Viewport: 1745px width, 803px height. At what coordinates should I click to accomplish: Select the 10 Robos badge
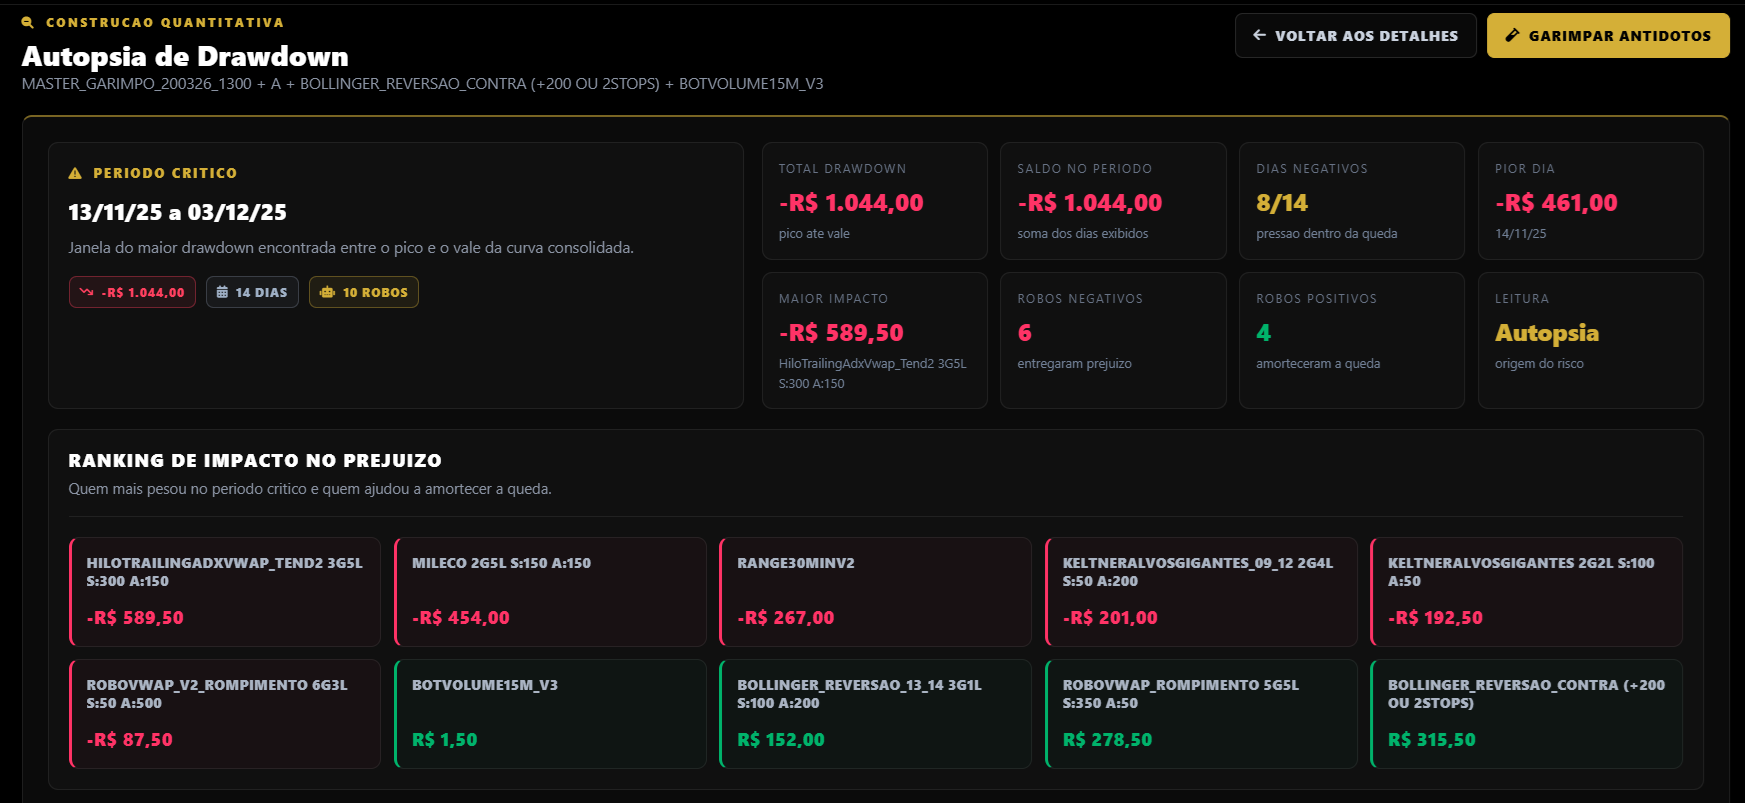tap(364, 292)
